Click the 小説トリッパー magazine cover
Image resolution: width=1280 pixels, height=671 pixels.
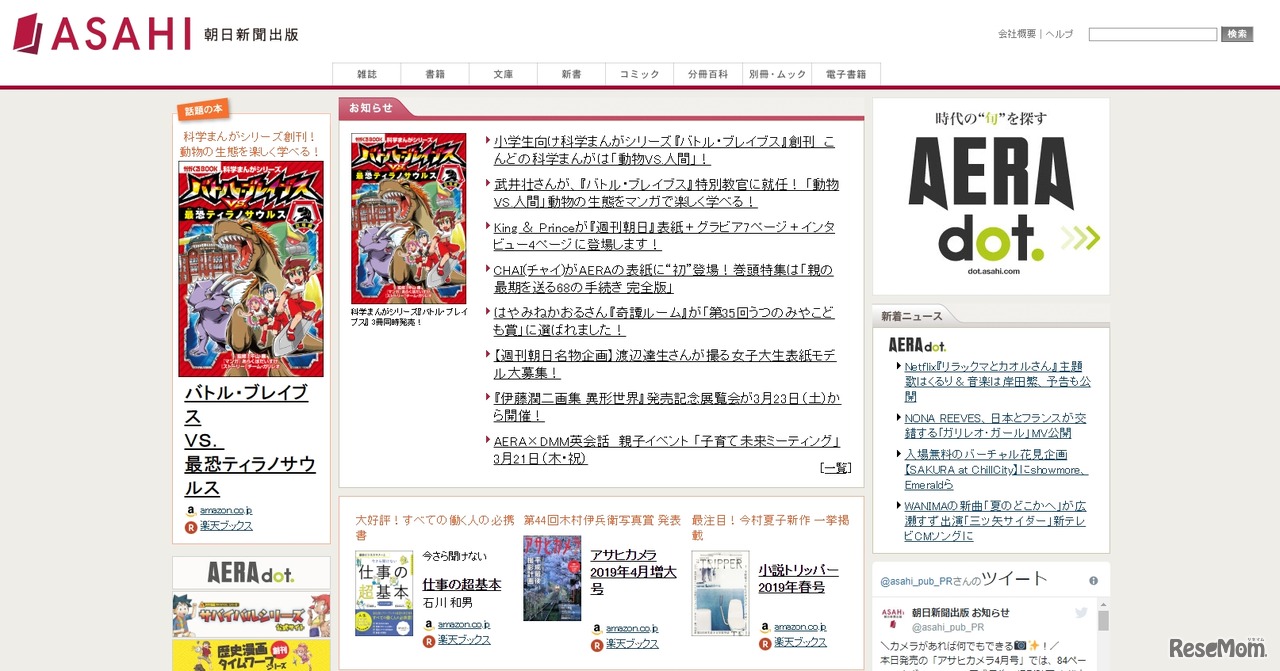720,593
